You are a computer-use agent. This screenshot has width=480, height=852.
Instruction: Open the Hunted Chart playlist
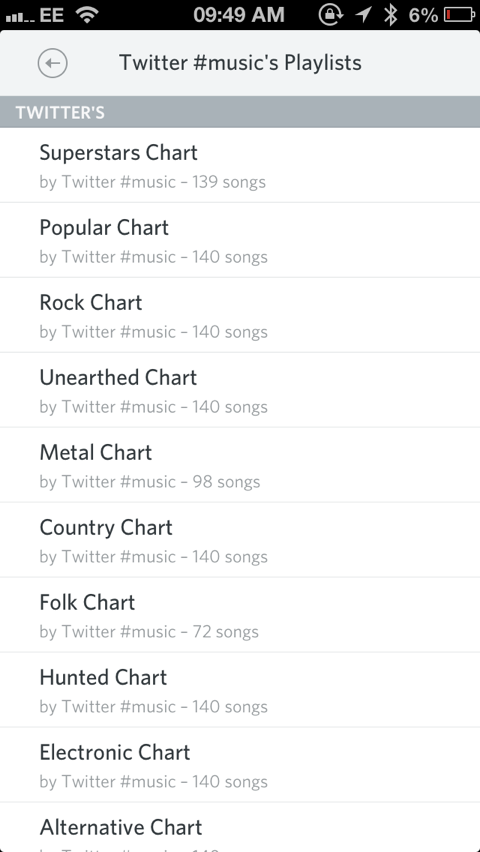240,690
